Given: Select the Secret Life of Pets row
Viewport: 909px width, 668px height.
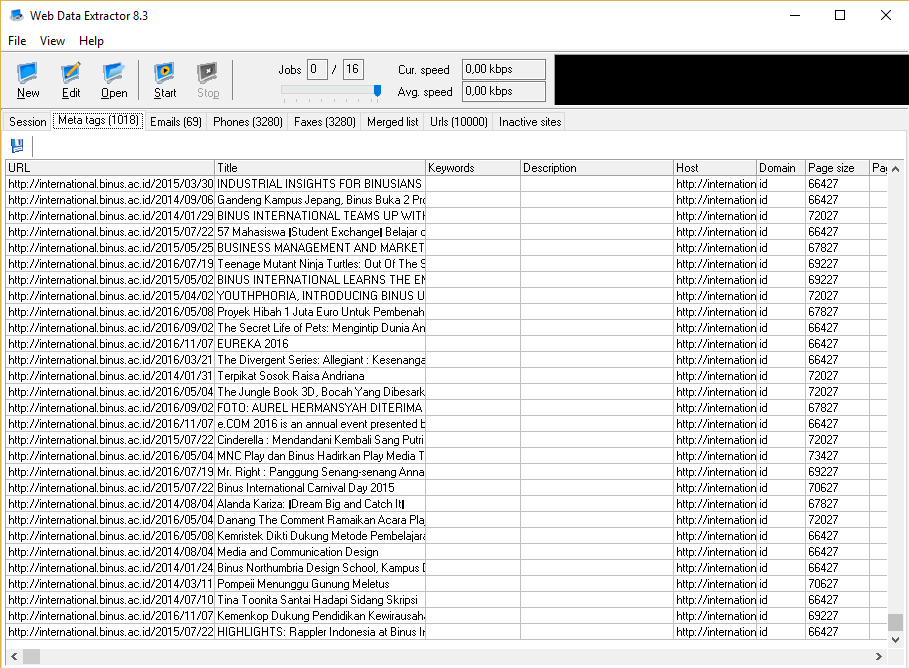Looking at the screenshot, I should [x=446, y=328].
